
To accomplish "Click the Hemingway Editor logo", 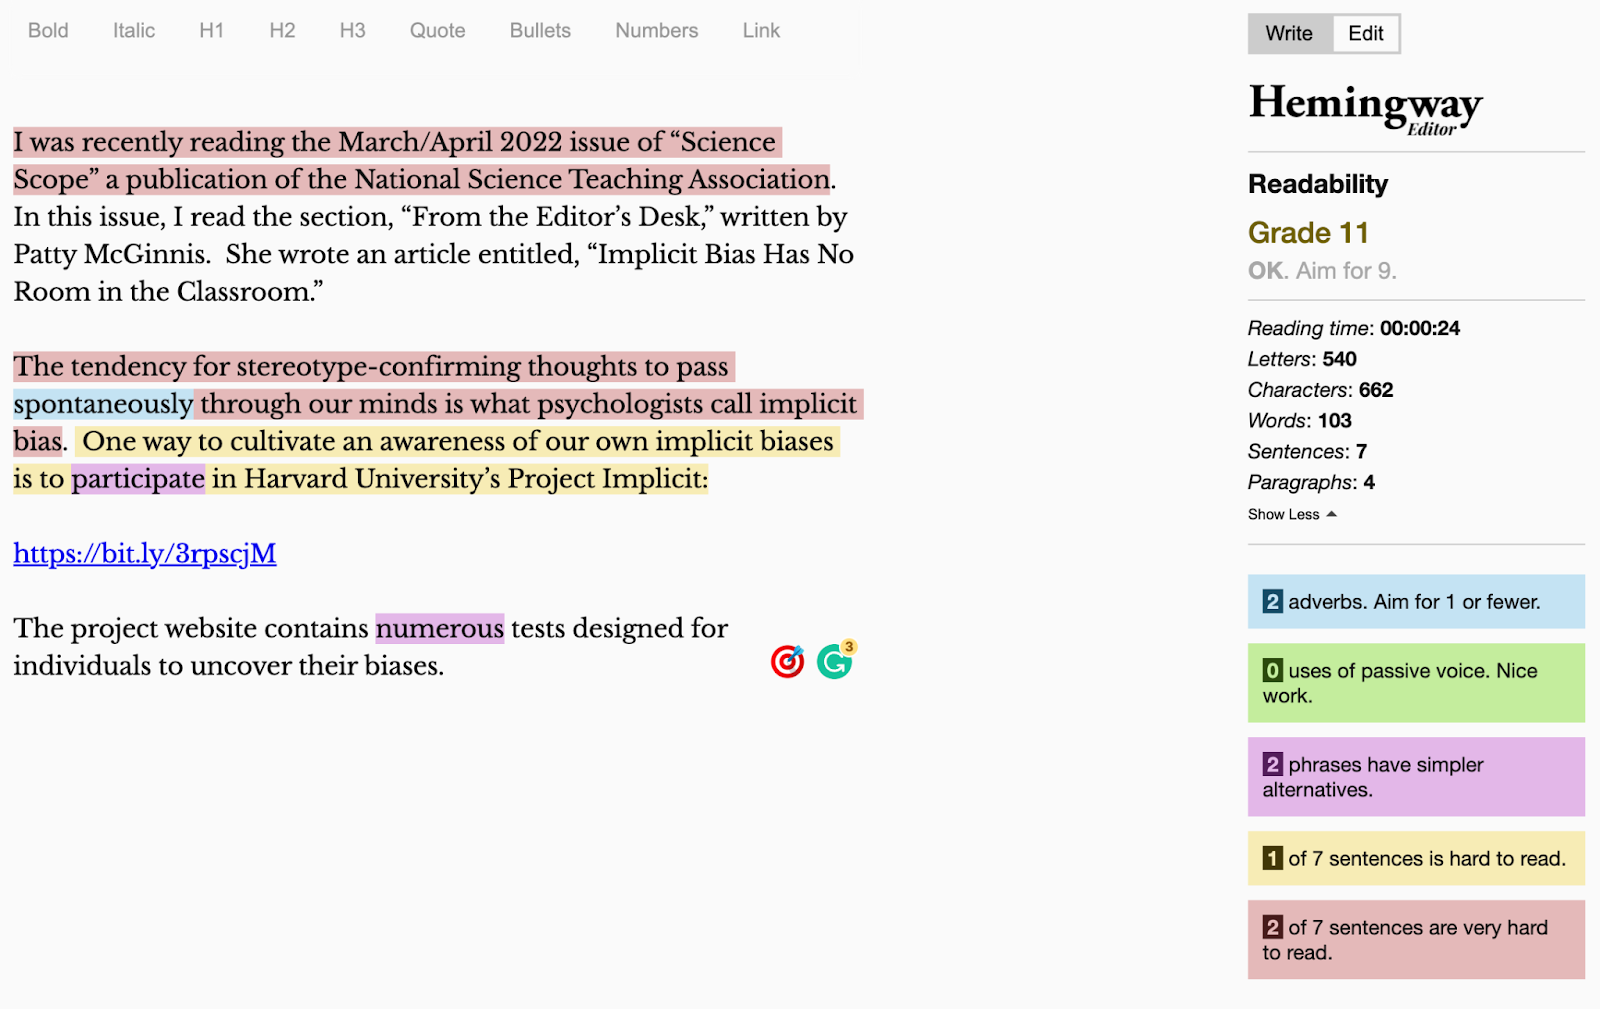I will [x=1366, y=108].
